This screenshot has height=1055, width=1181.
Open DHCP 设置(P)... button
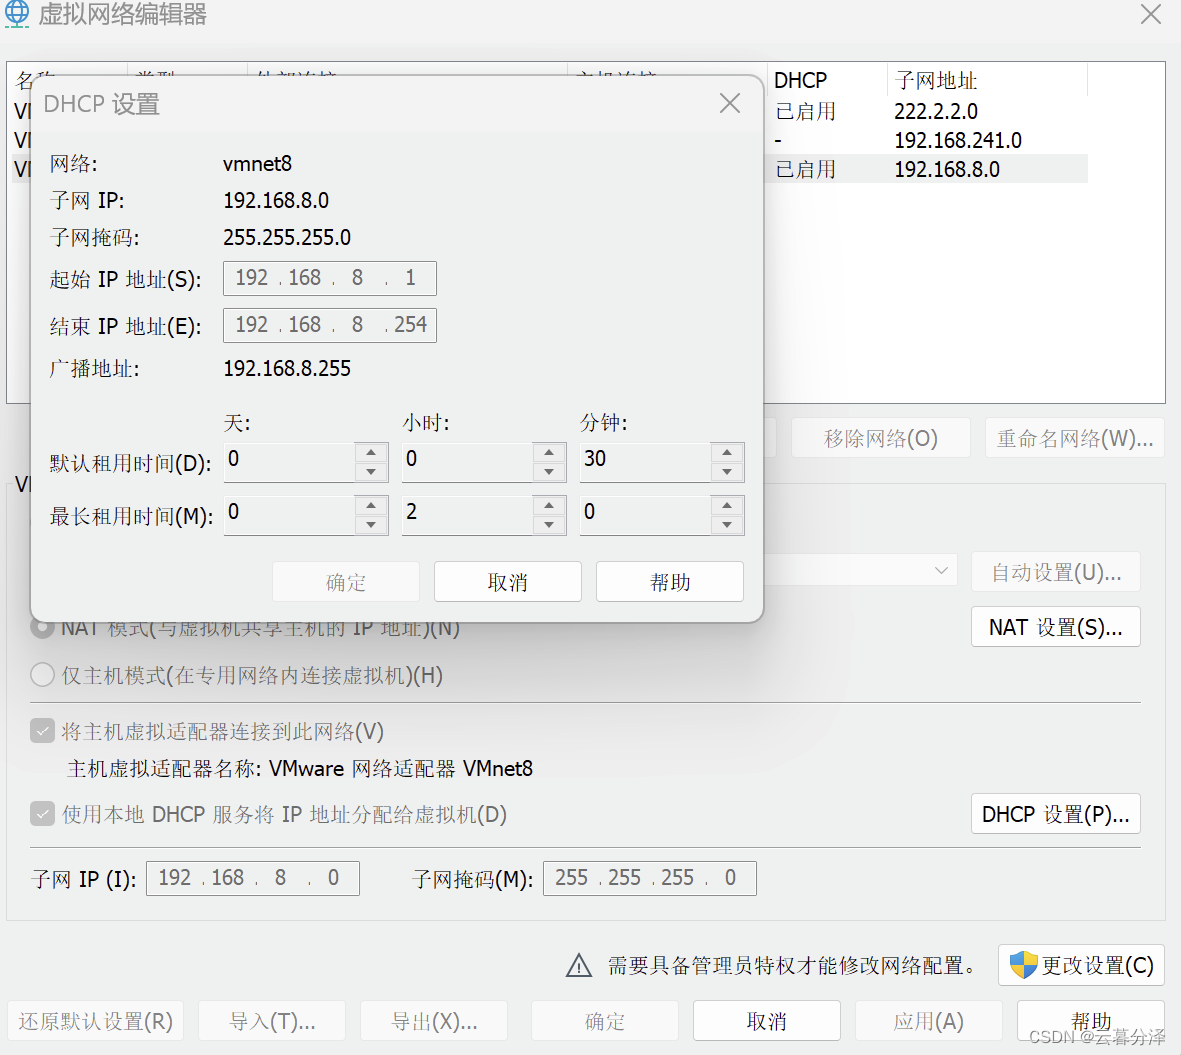(x=1055, y=814)
